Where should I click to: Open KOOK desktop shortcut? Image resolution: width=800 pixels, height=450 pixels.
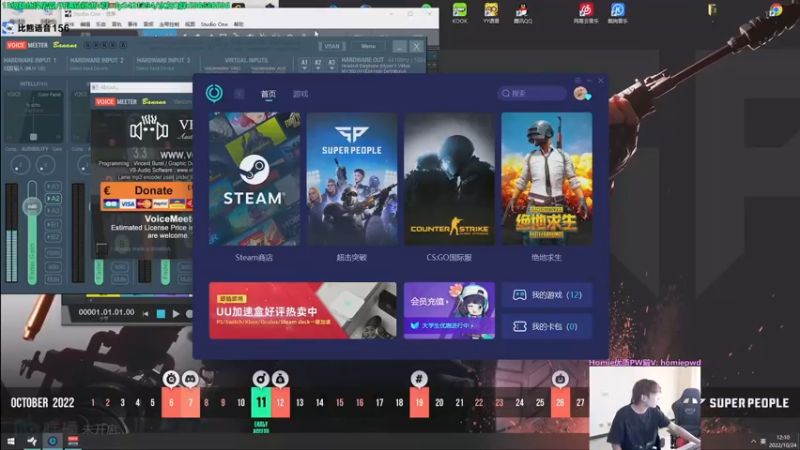pos(460,13)
